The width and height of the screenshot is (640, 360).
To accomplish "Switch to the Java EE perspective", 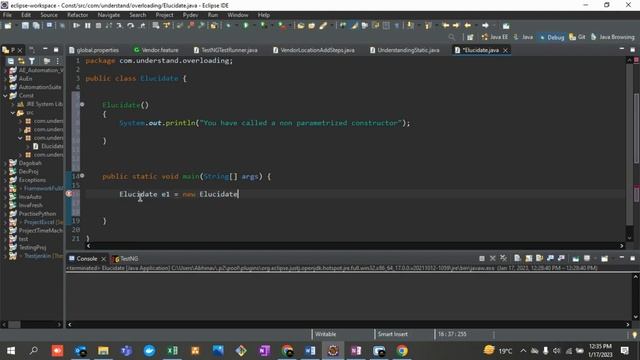I will 494,37.
